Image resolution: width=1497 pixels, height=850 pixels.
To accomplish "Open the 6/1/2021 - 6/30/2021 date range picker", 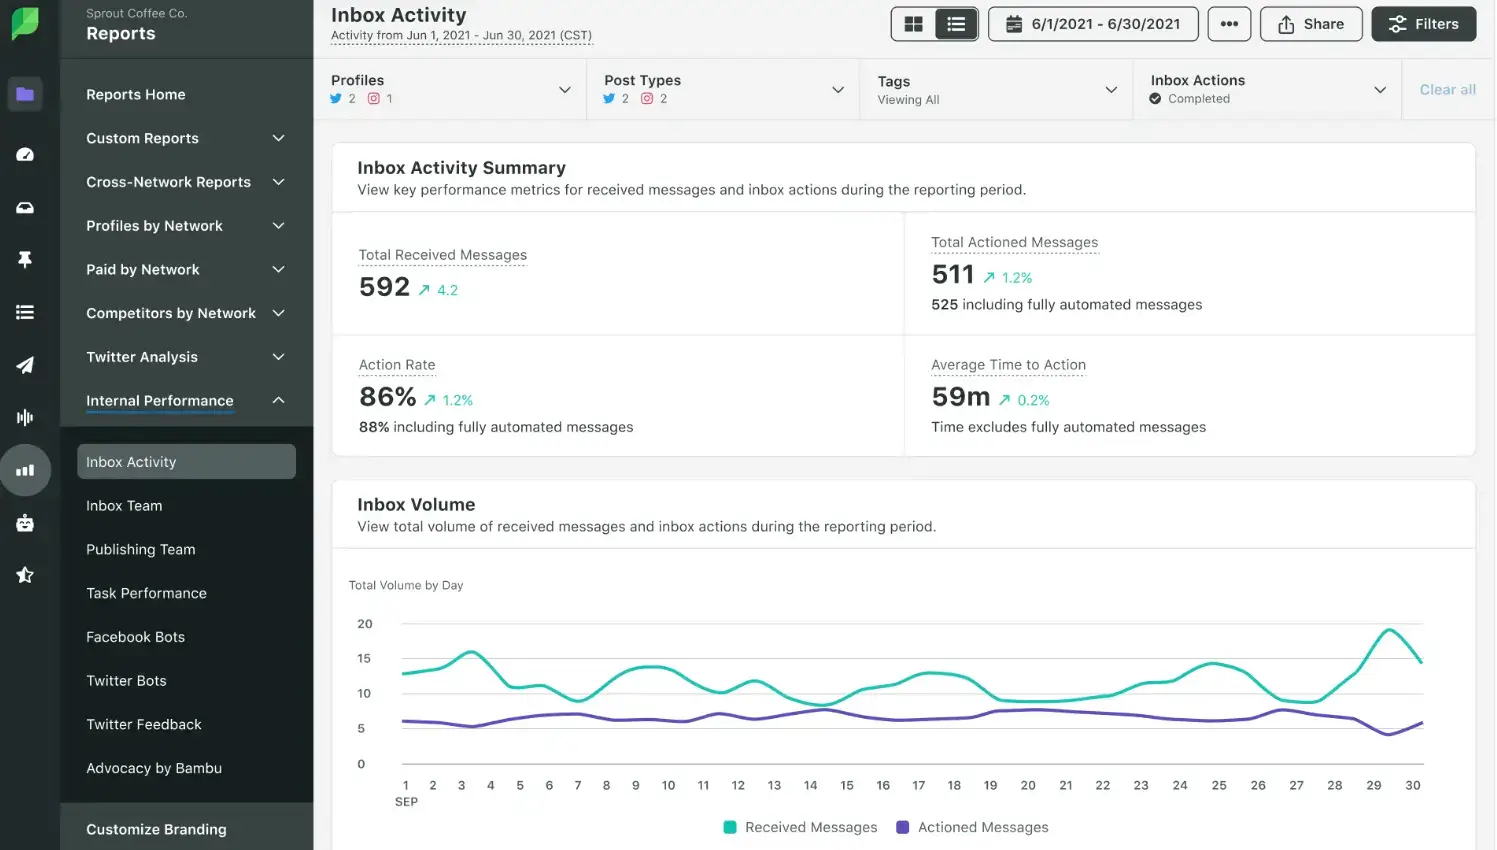I will tap(1093, 24).
